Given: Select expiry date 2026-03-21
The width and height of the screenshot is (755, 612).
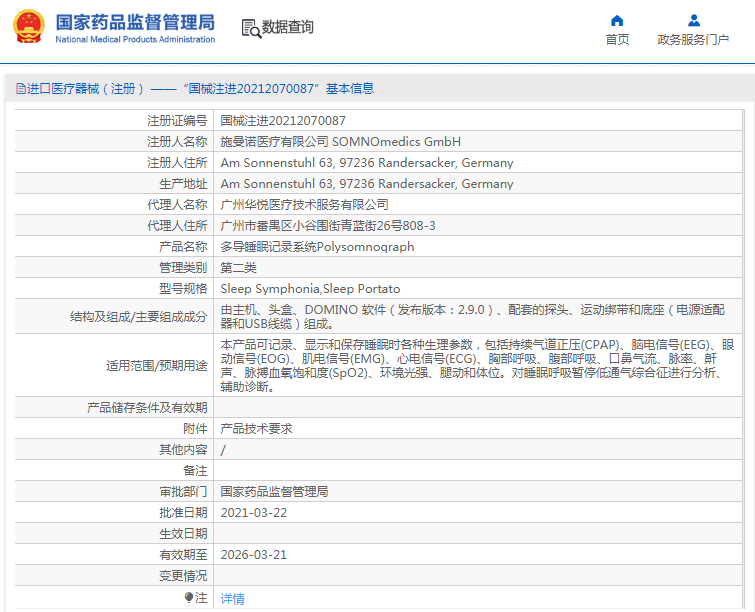Looking at the screenshot, I should pos(254,555).
